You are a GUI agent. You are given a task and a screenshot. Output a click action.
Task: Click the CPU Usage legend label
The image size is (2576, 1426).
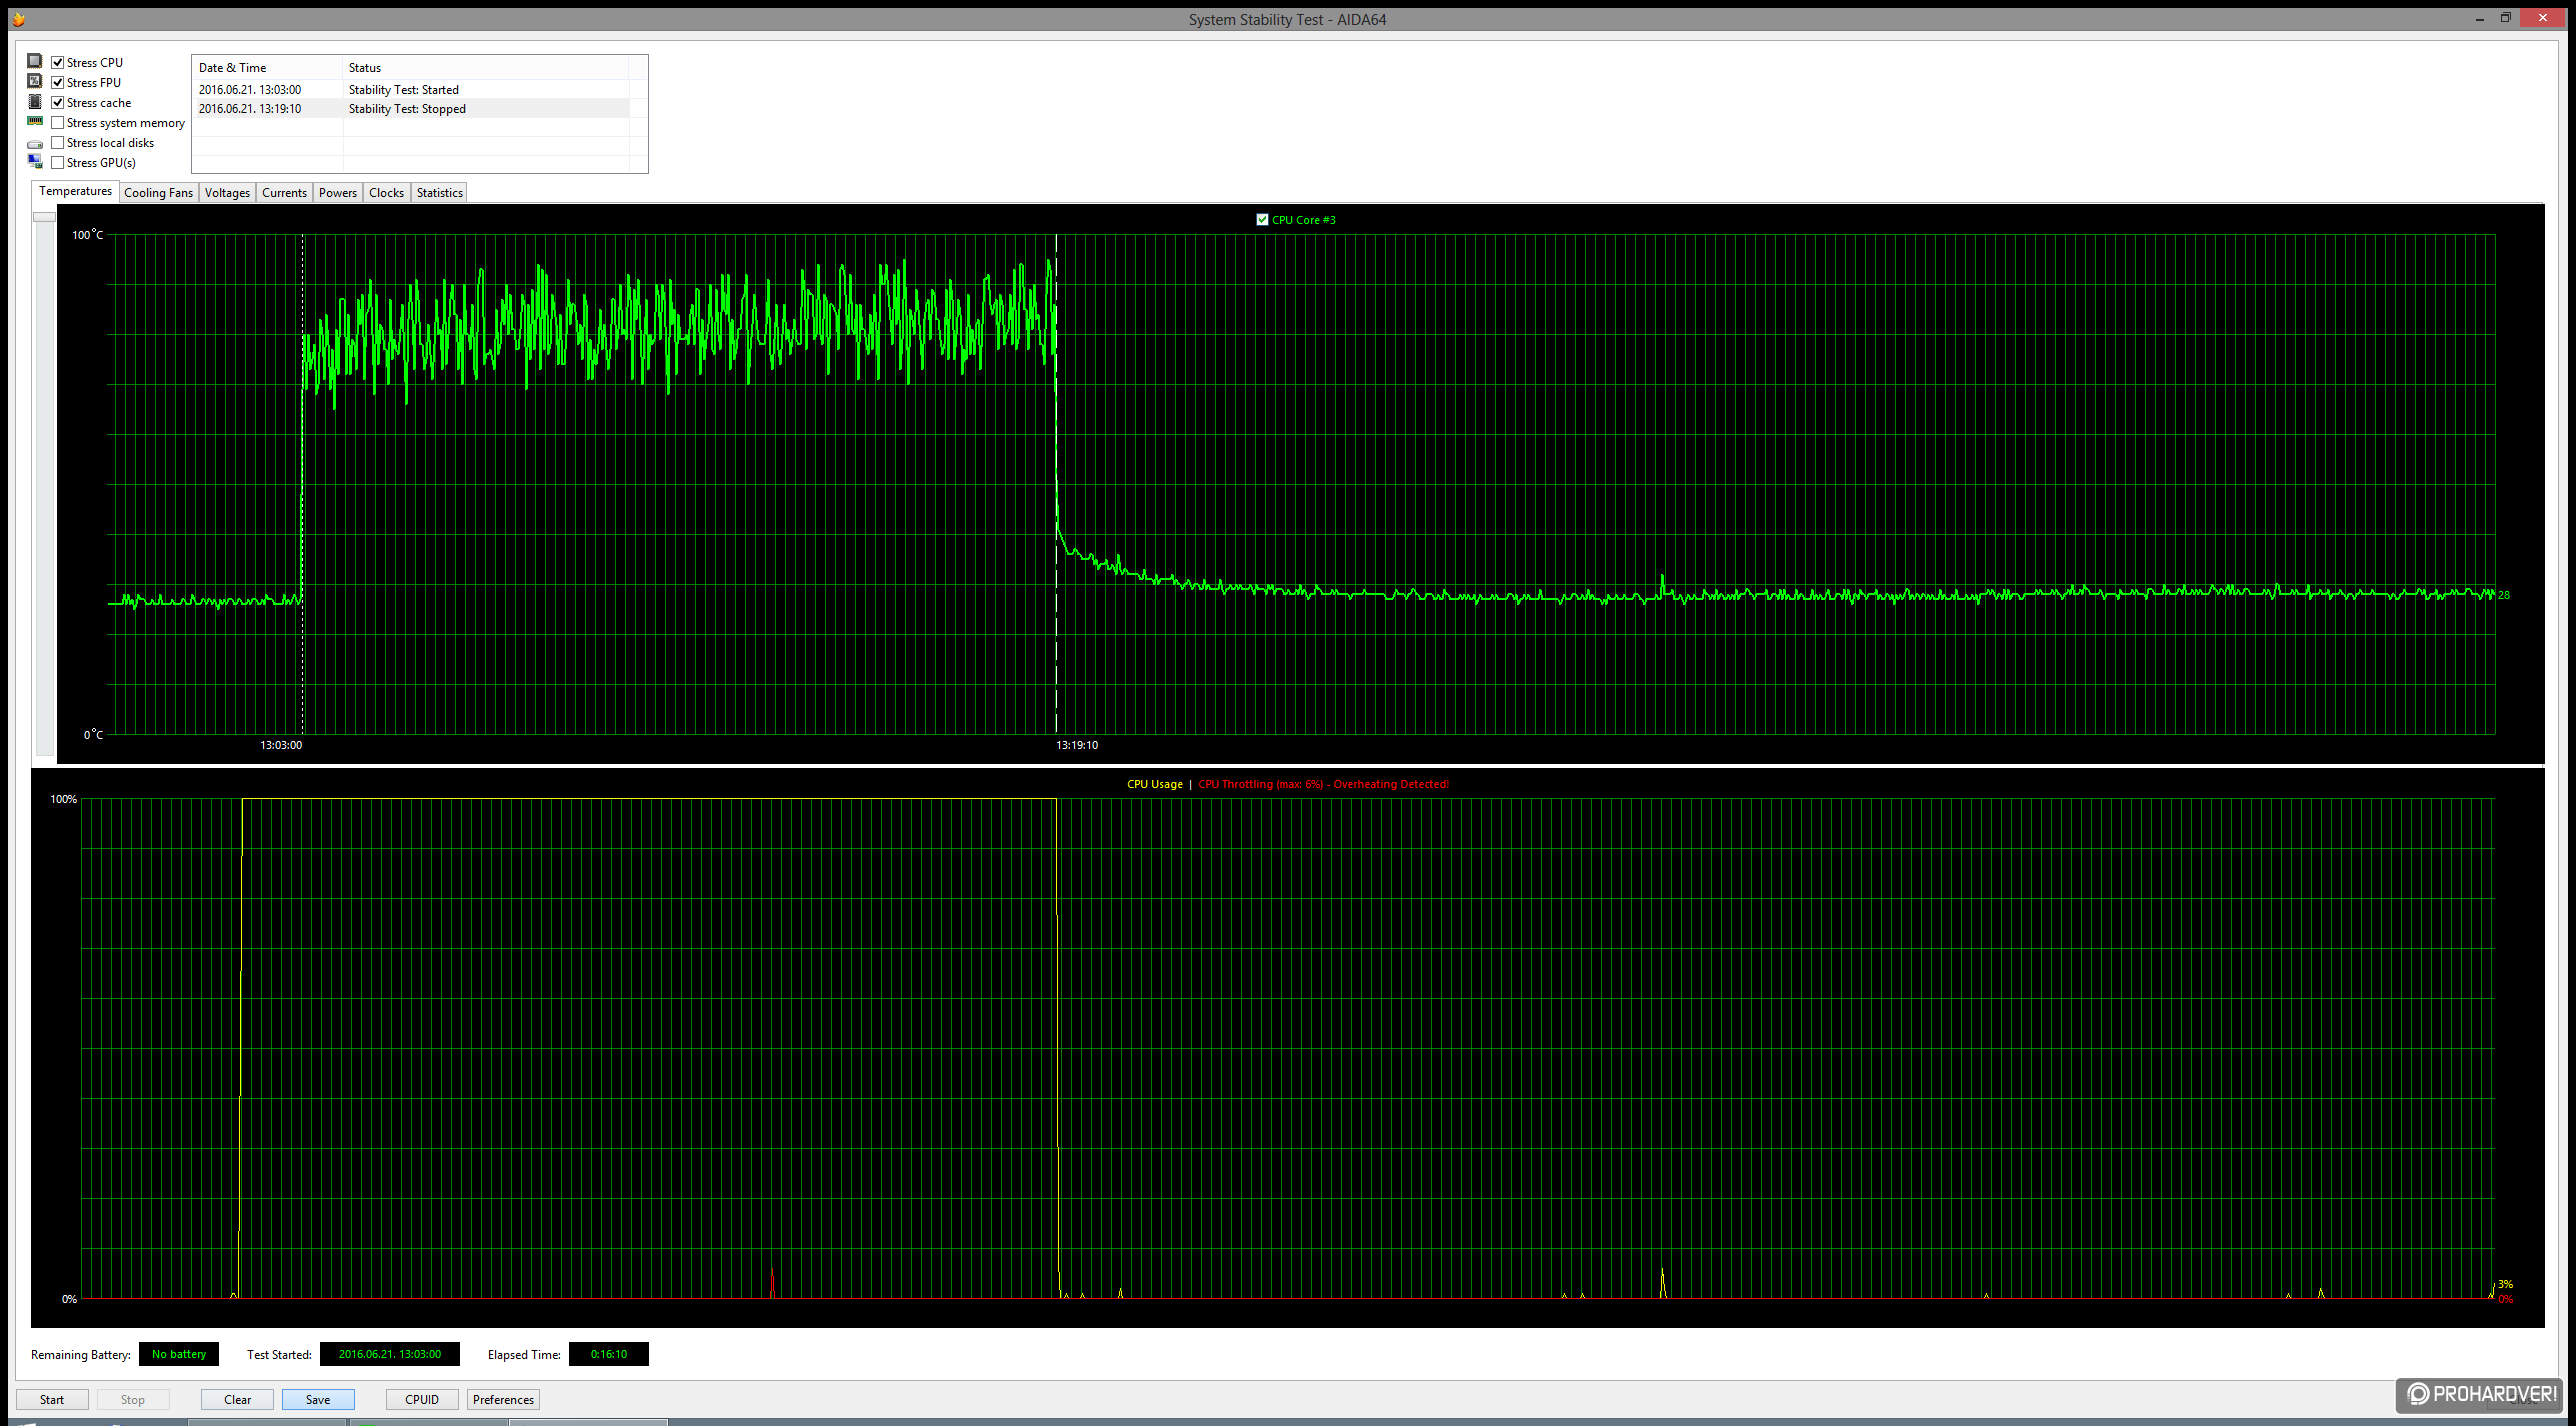pos(1154,784)
